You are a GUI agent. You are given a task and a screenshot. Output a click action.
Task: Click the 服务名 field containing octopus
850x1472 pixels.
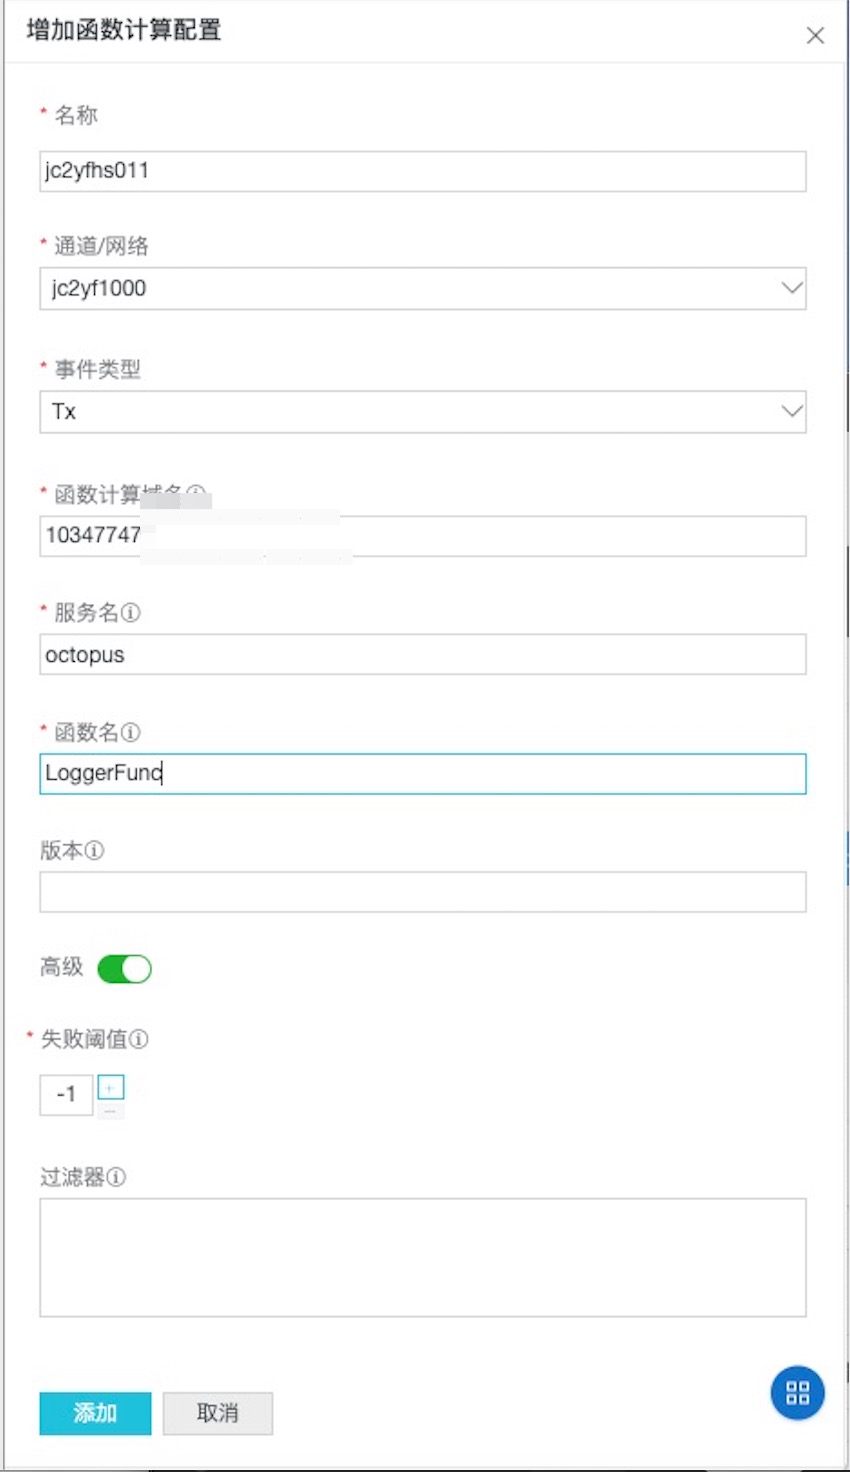tap(423, 654)
